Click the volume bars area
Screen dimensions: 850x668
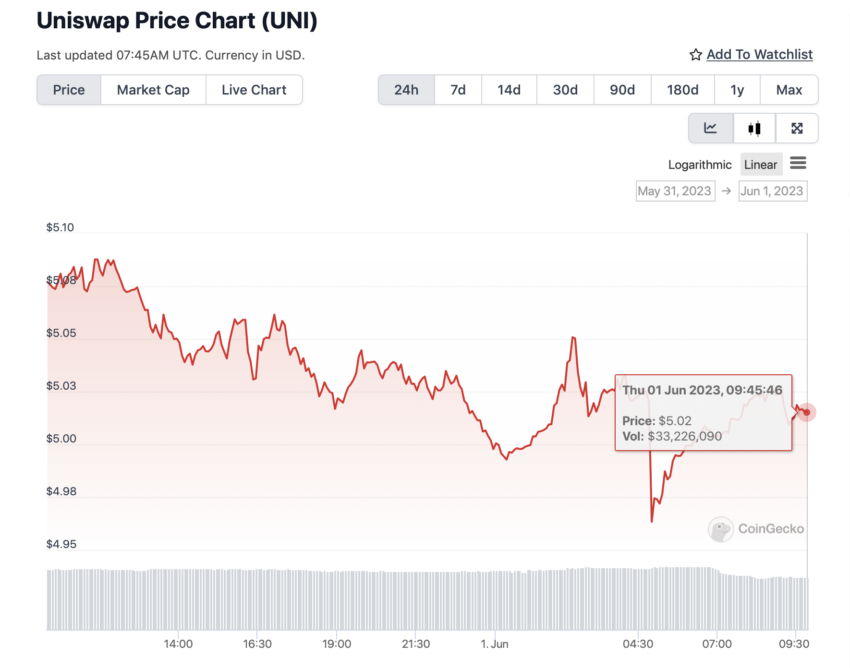[427, 599]
